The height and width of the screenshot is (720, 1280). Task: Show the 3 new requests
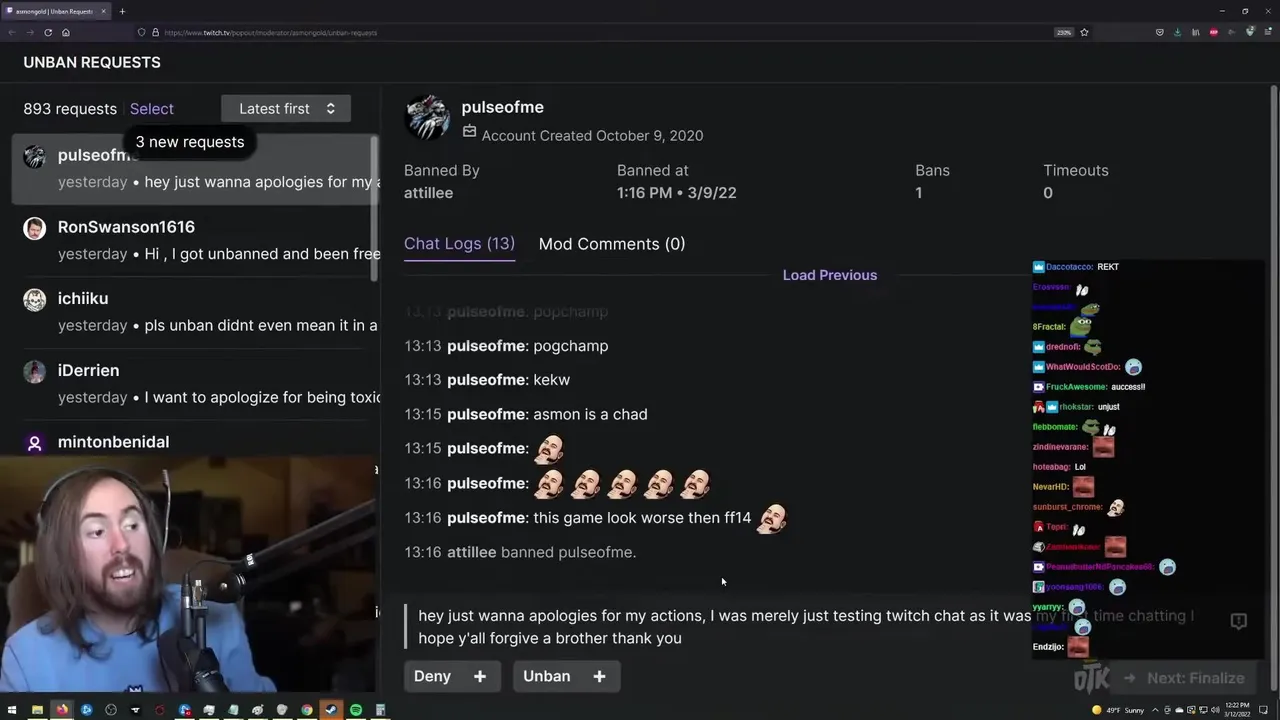pyautogui.click(x=190, y=142)
